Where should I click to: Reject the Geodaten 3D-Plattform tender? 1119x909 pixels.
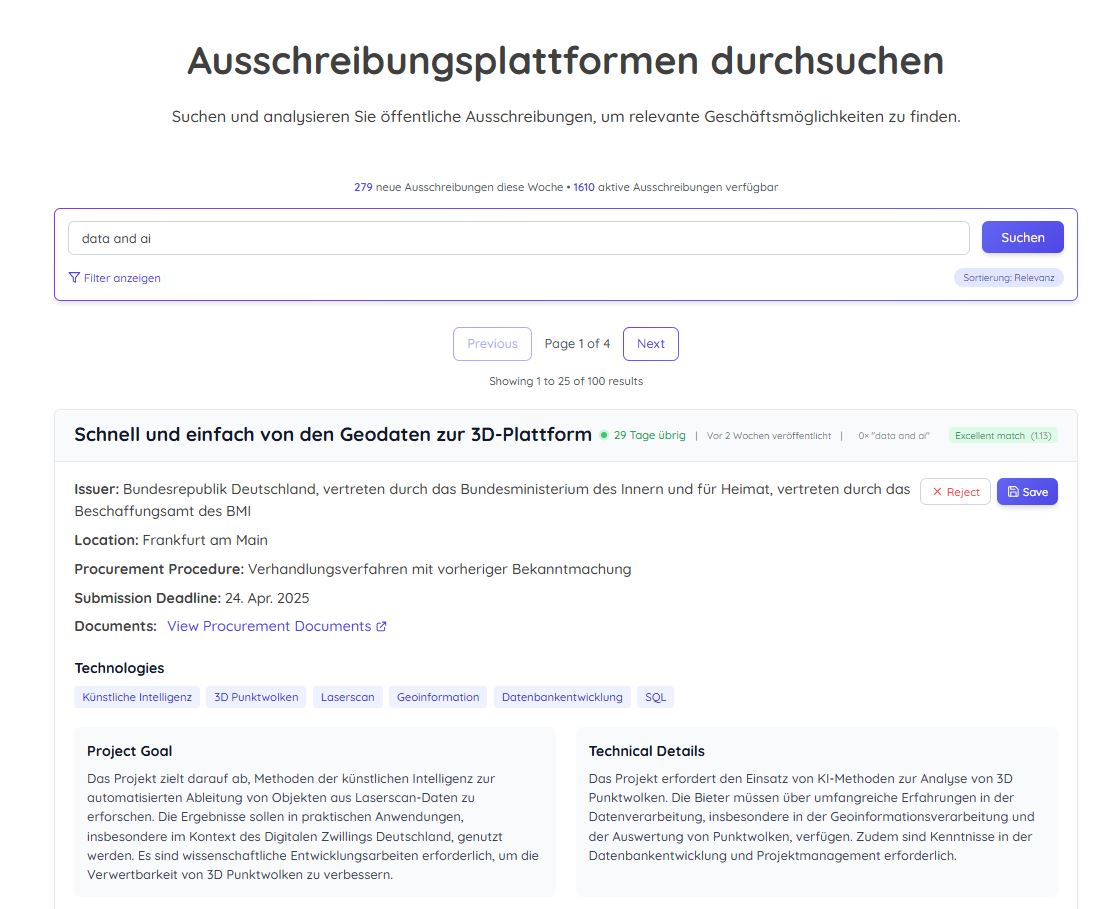(x=955, y=492)
